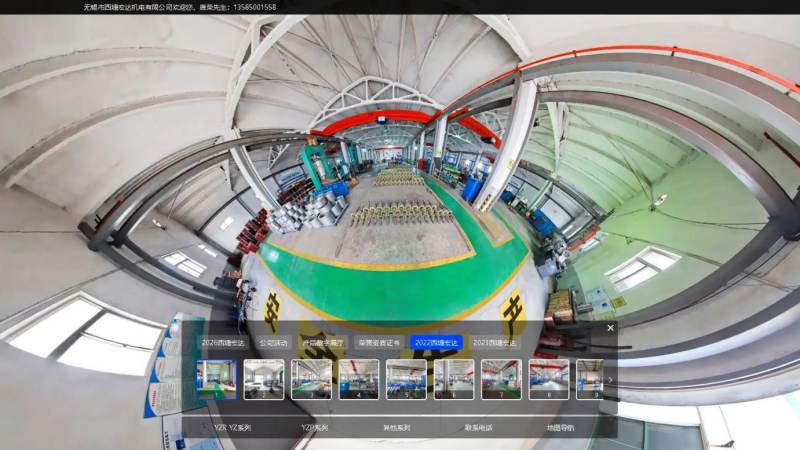Select scene thumbnail number 5
This screenshot has width=800, height=450.
406,379
